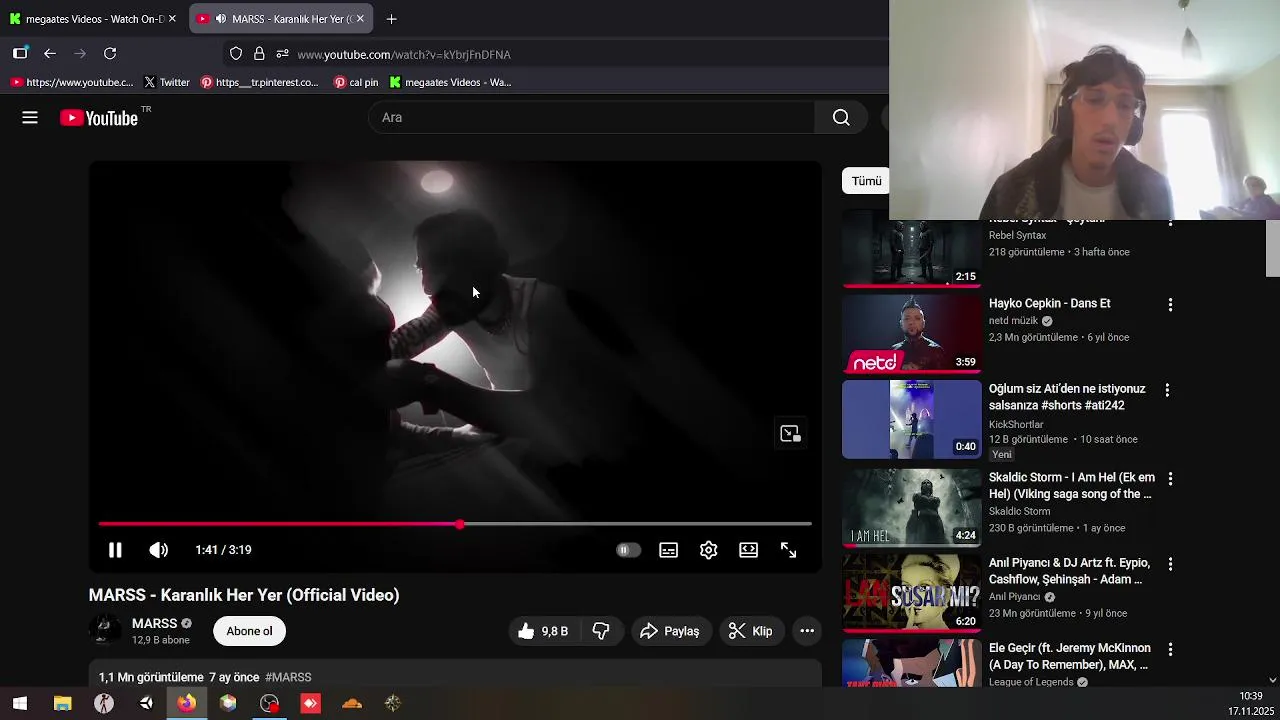Image resolution: width=1280 pixels, height=720 pixels.
Task: Click the recommendations scrollbar down arrow
Action: [1272, 680]
